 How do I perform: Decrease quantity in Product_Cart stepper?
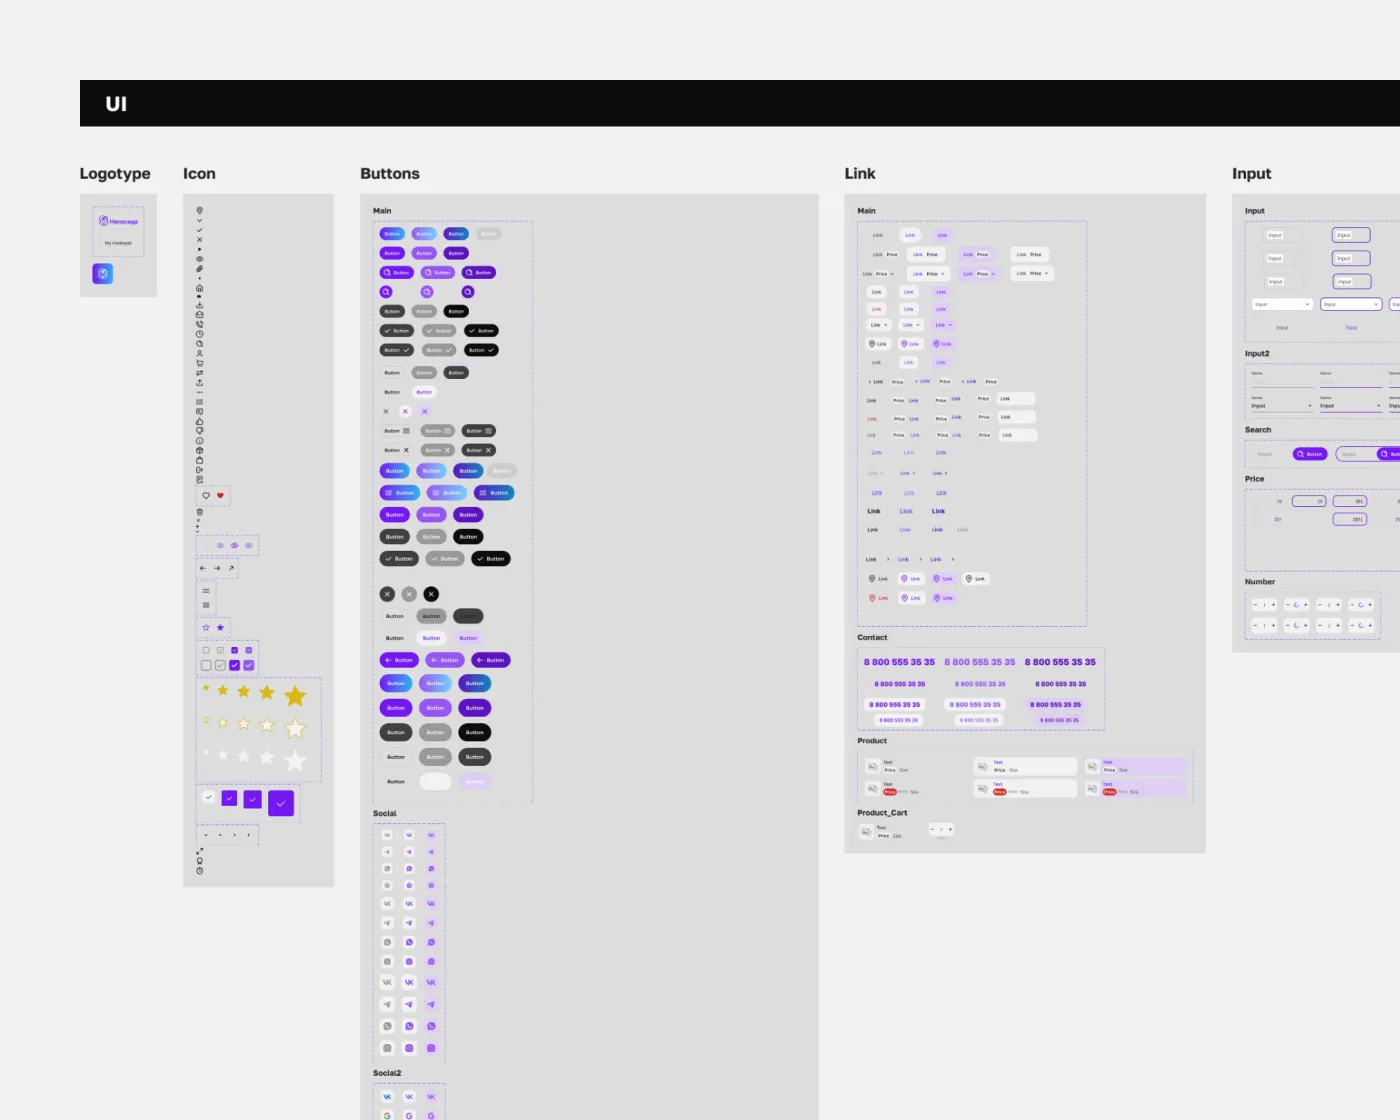tap(932, 830)
